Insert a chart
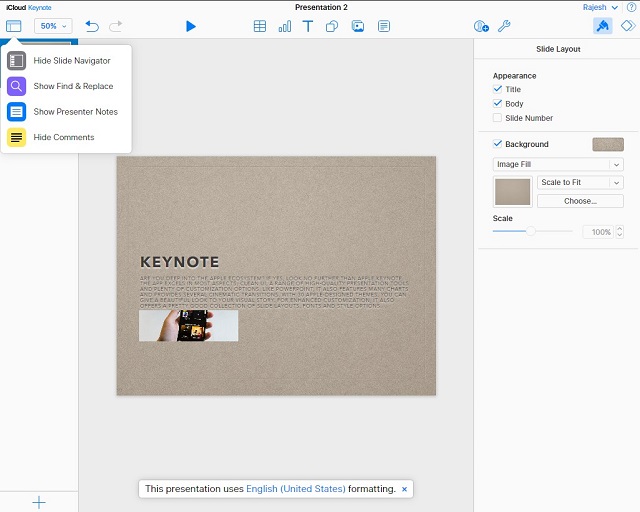Screen dimensions: 640x512 (x=284, y=26)
